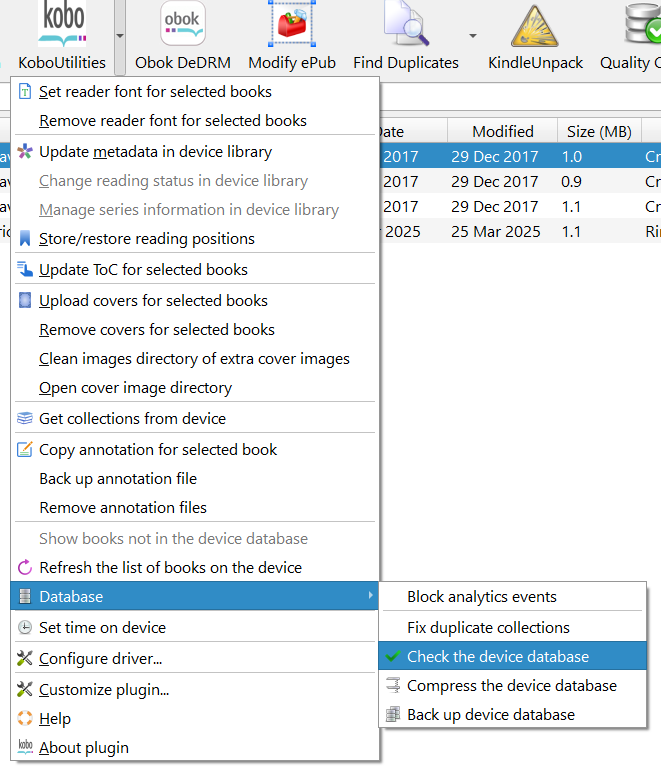
Task: Click the blue bookmark icon for reading positions
Action: click(x=25, y=238)
